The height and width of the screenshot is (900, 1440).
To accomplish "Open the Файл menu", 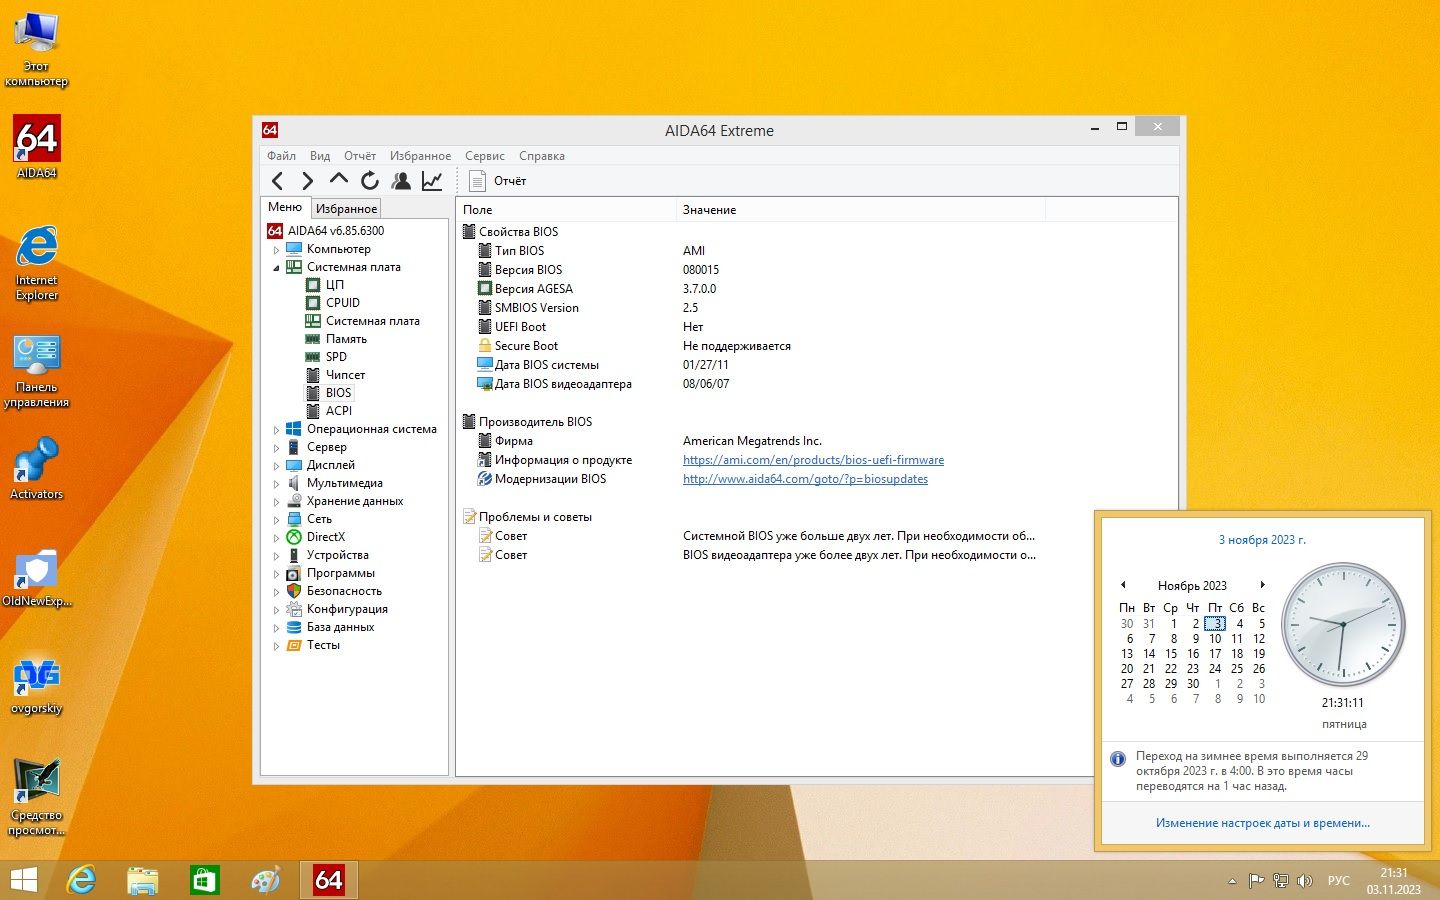I will coord(281,156).
